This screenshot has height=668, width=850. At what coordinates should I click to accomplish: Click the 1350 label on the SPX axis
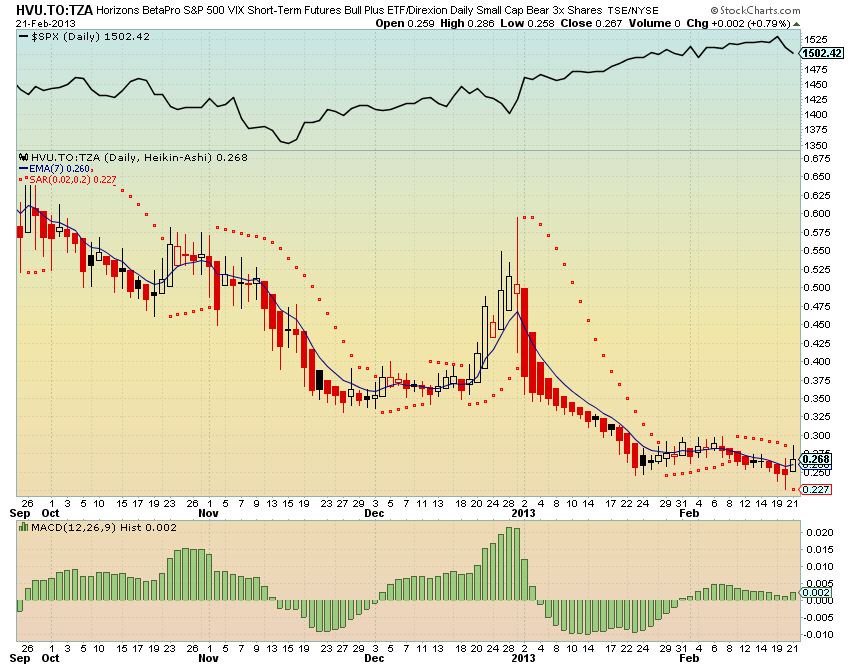816,145
